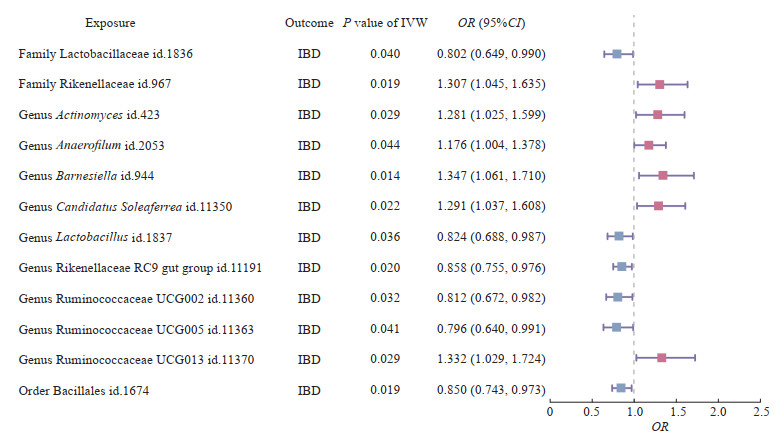Click the blue marker for Genus Lactobacillus
778x436 pixels.
click(x=619, y=236)
